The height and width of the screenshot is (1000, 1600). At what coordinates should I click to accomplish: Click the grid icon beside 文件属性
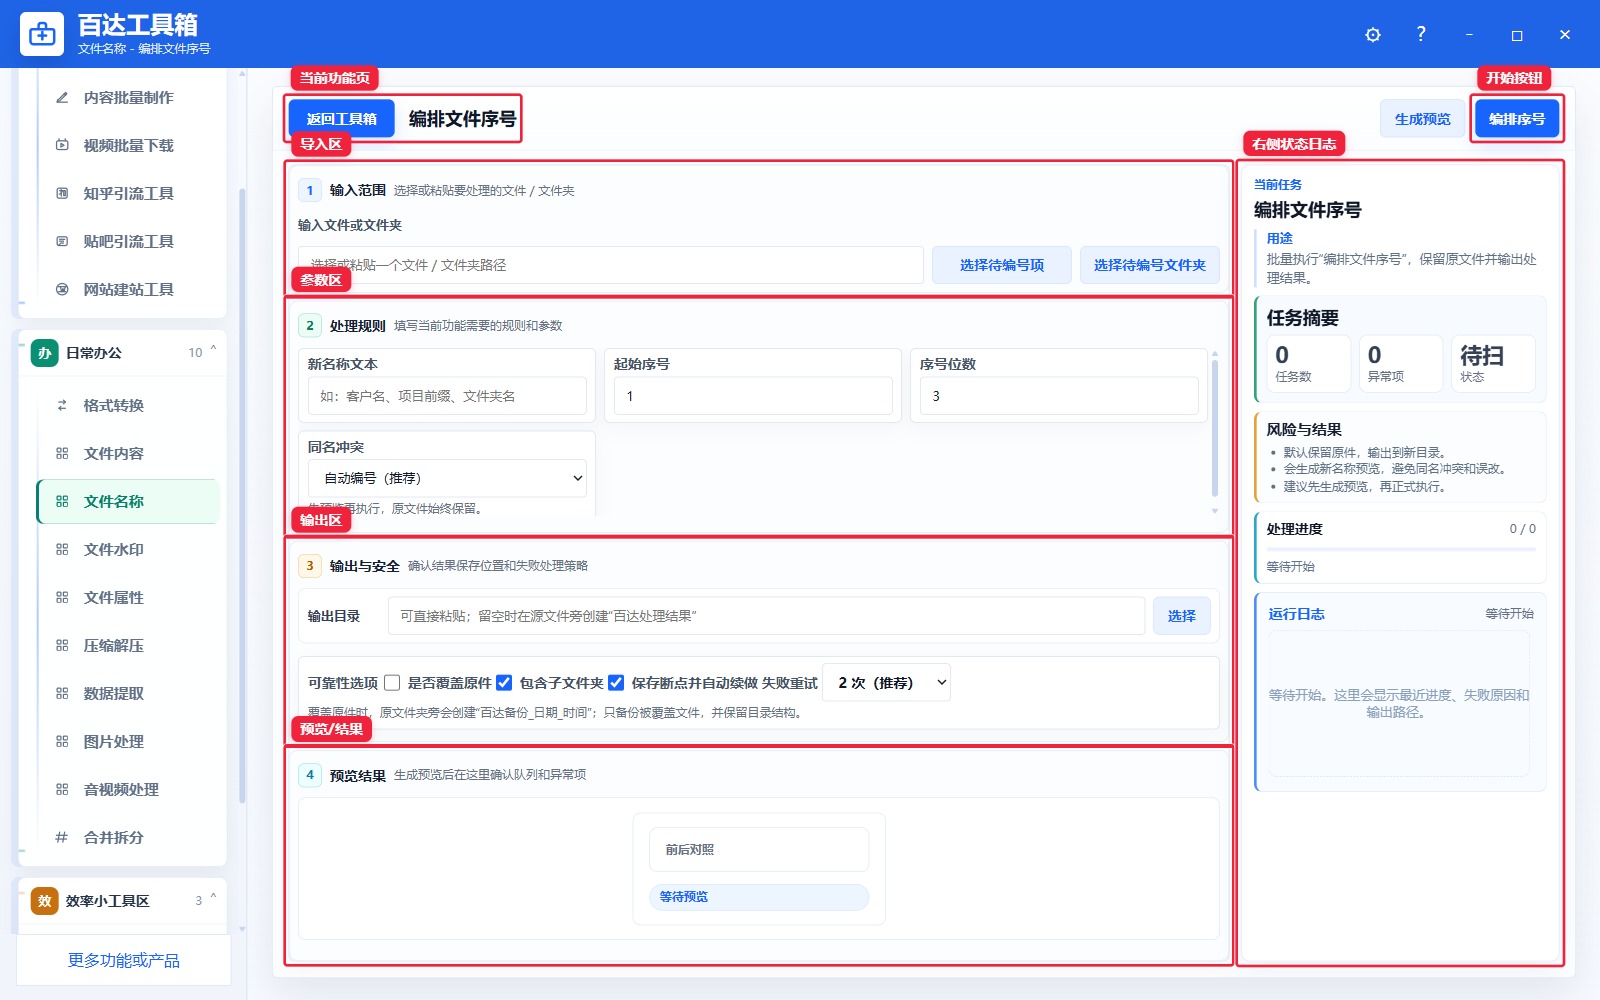coord(62,598)
